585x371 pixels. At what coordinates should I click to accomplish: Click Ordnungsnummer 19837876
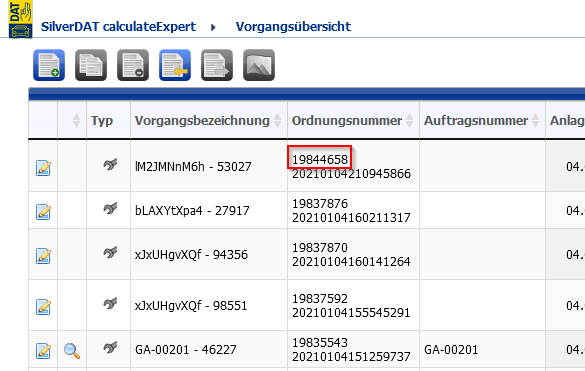[x=320, y=204]
